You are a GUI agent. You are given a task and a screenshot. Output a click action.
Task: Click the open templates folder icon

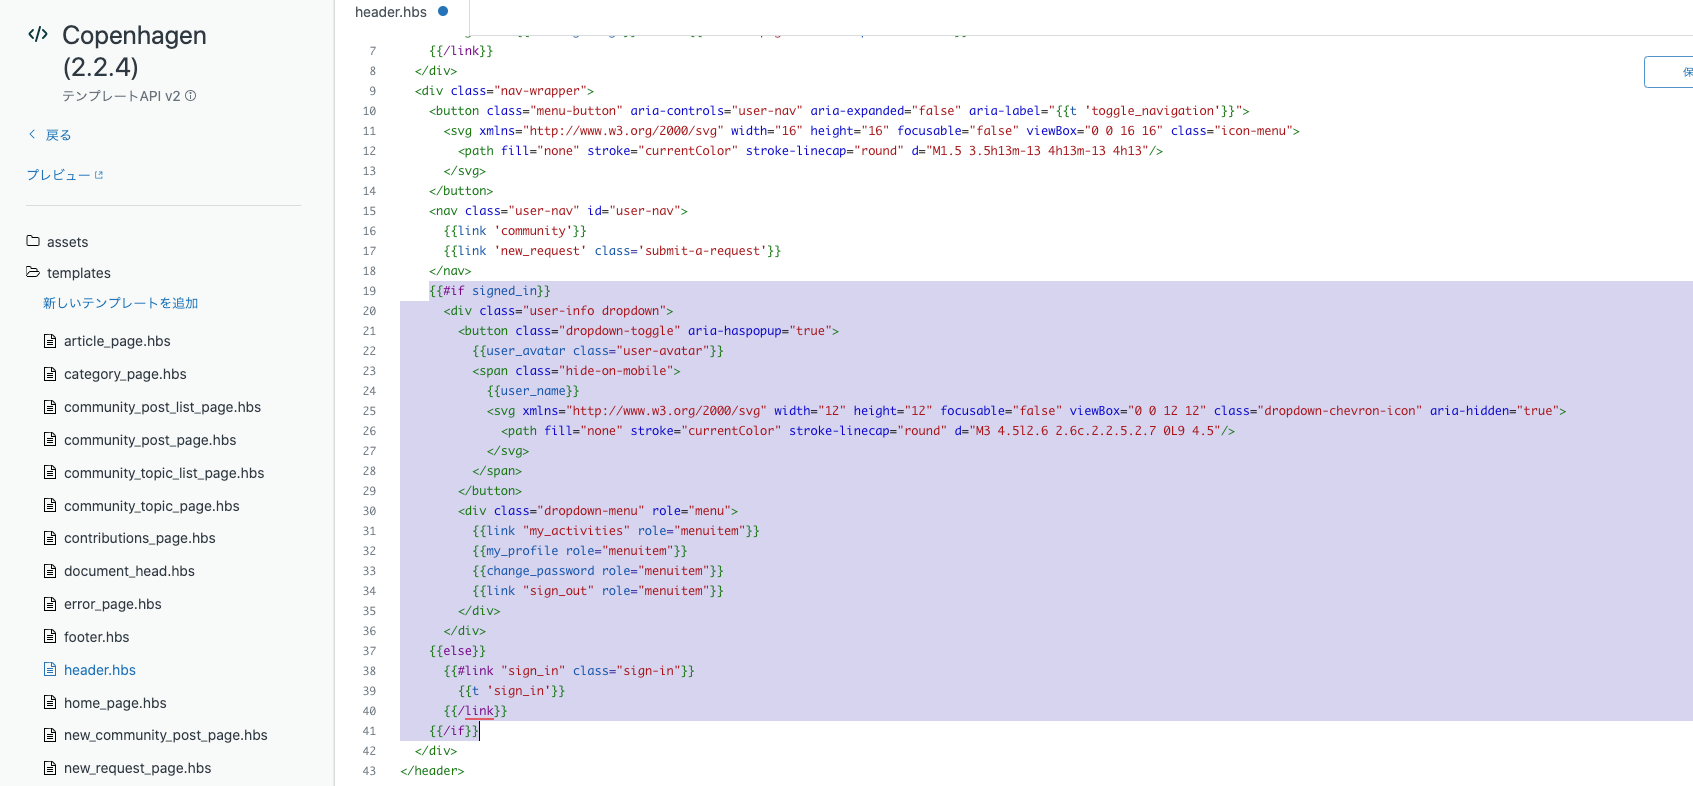click(33, 272)
